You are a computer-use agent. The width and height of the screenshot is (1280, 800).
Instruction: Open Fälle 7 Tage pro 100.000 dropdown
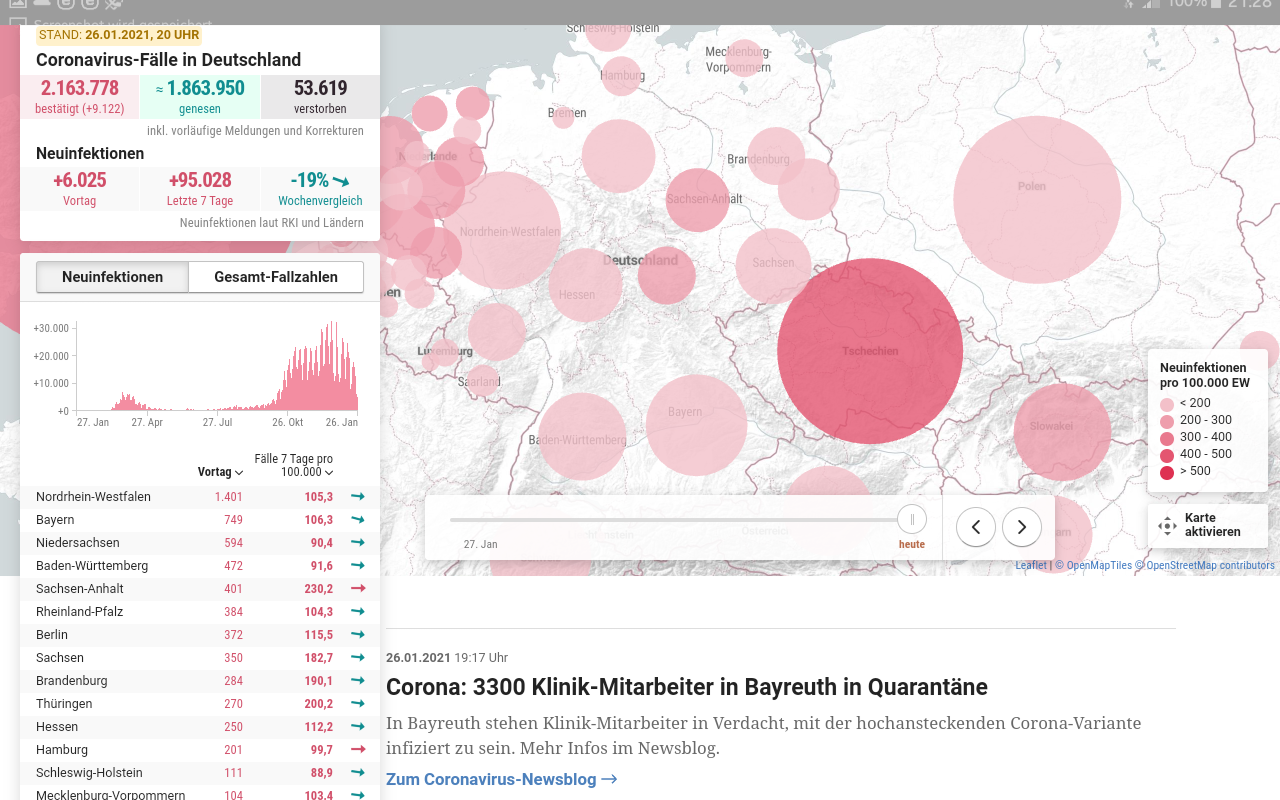[x=294, y=465]
